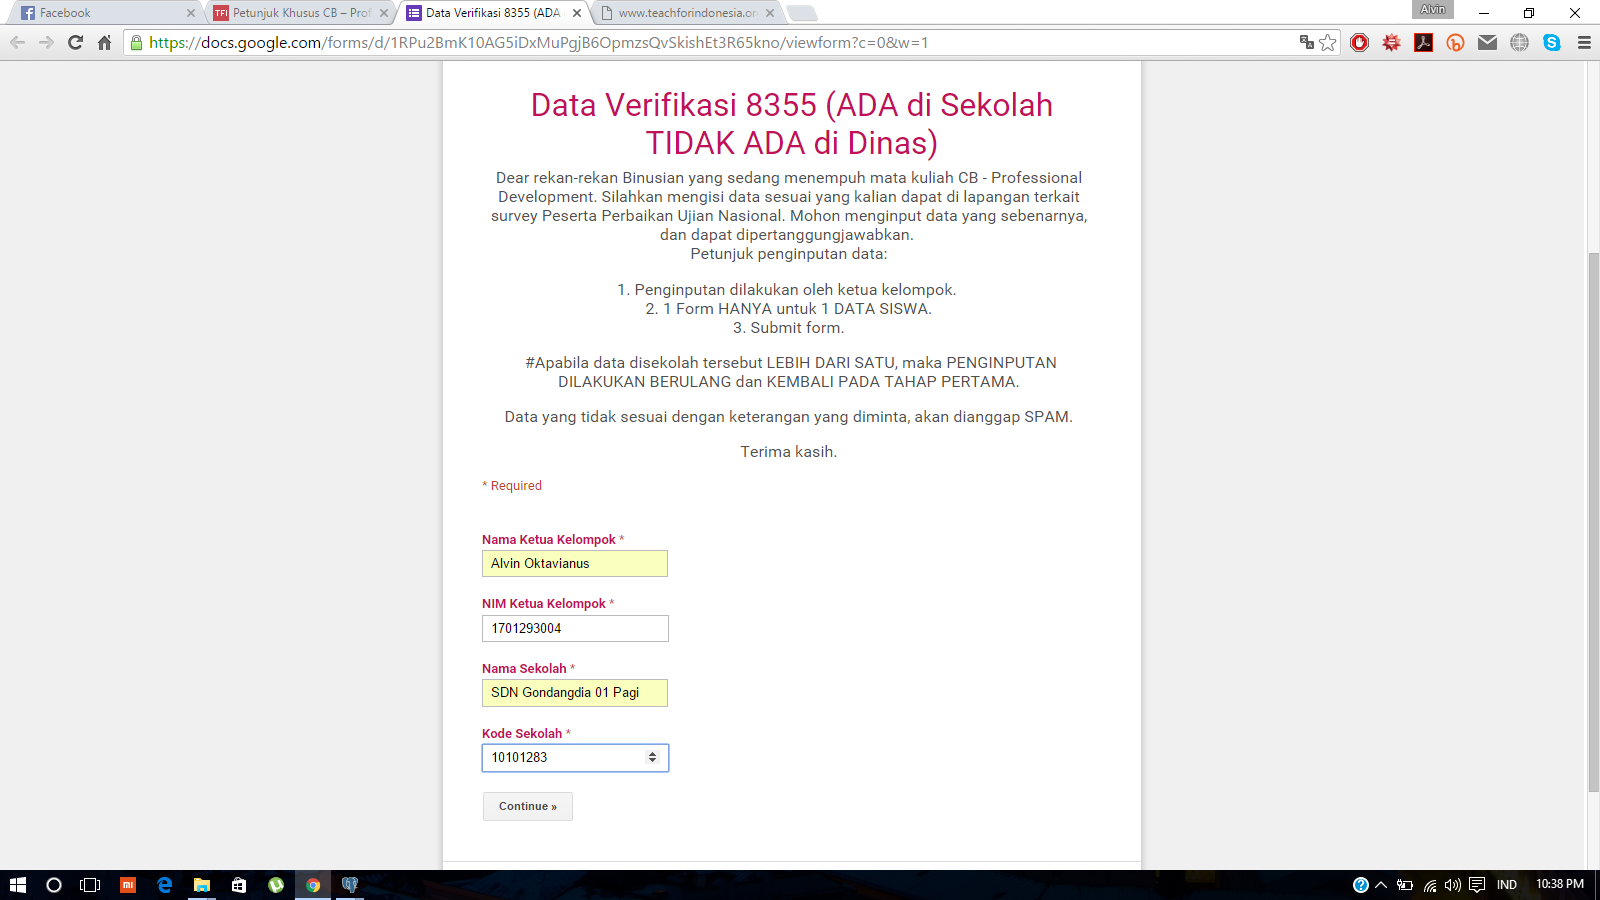This screenshot has height=900, width=1600.
Task: Edit the Nama Ketua Kelompok field
Action: tap(575, 563)
